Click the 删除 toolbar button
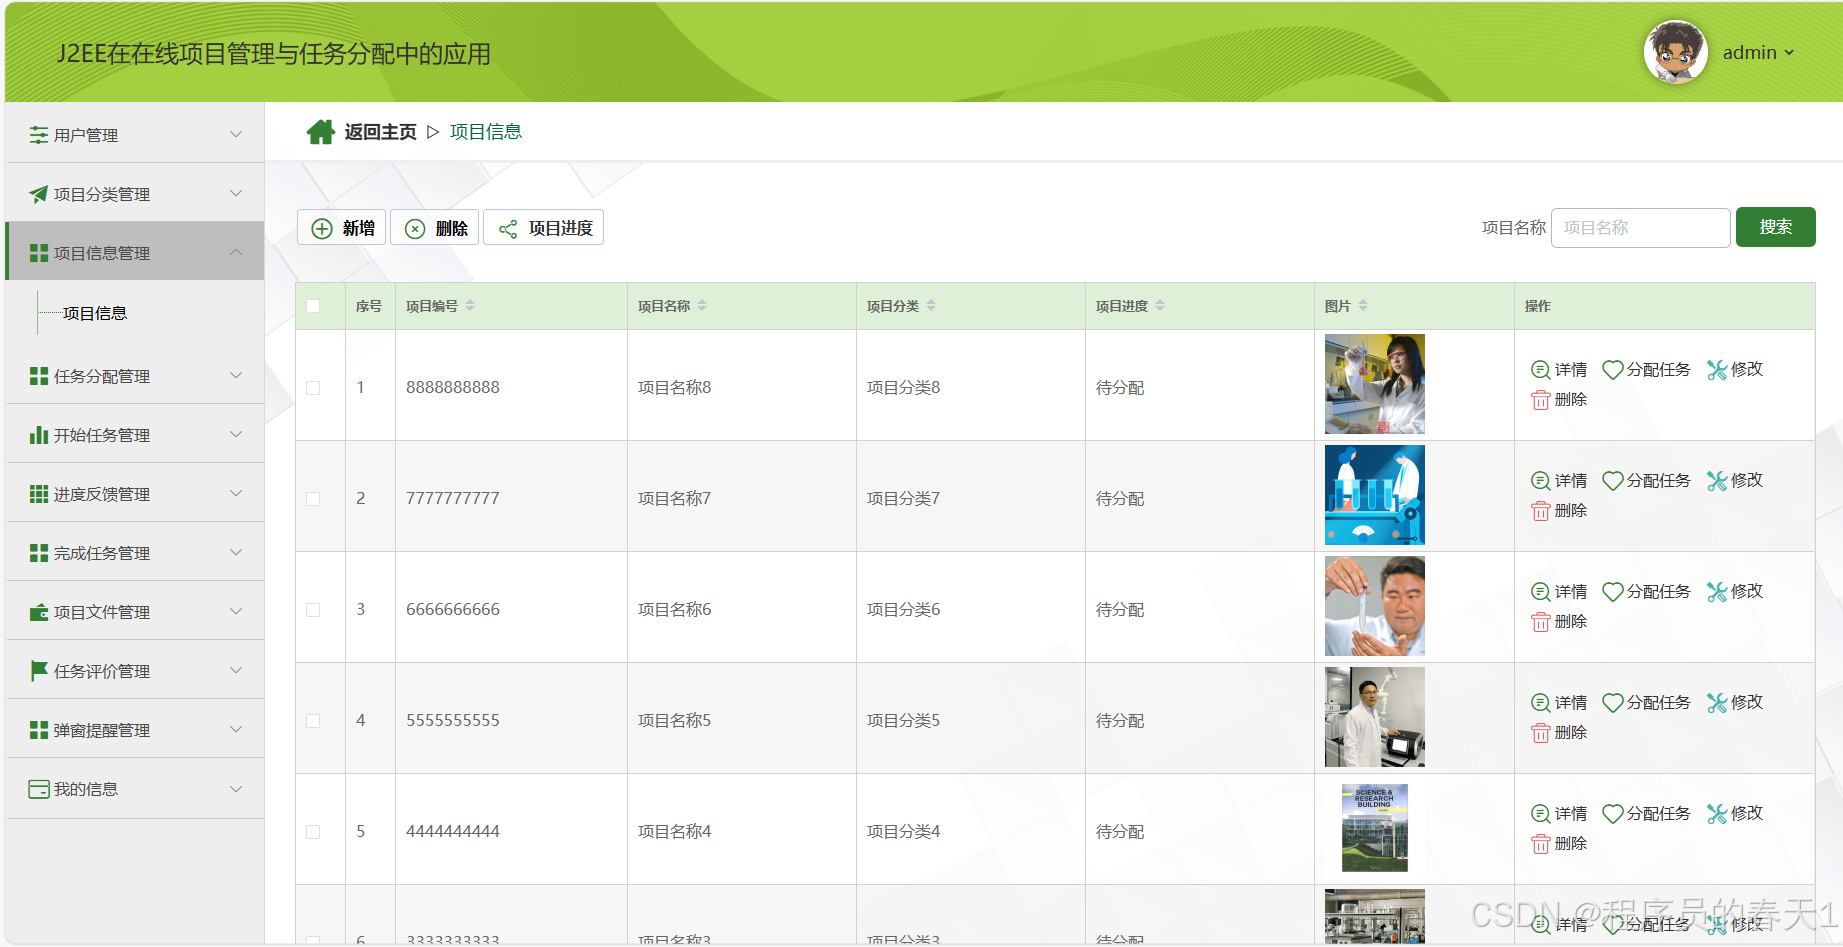The height and width of the screenshot is (947, 1843). click(435, 228)
